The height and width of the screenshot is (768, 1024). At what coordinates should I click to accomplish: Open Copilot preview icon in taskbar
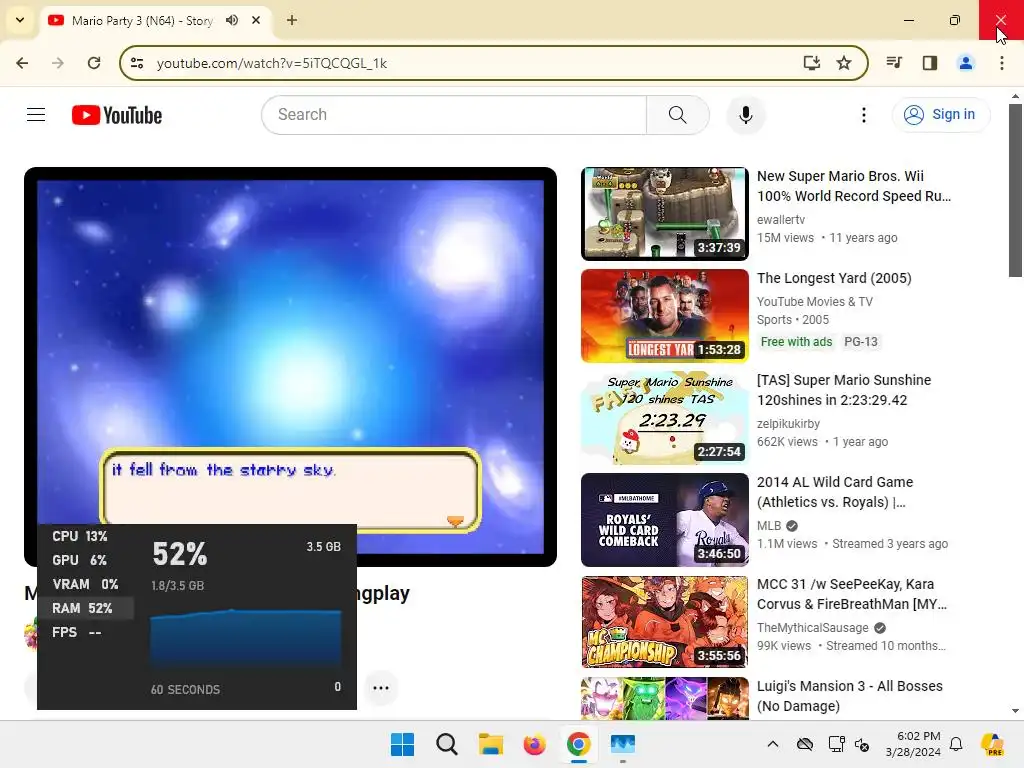point(993,744)
